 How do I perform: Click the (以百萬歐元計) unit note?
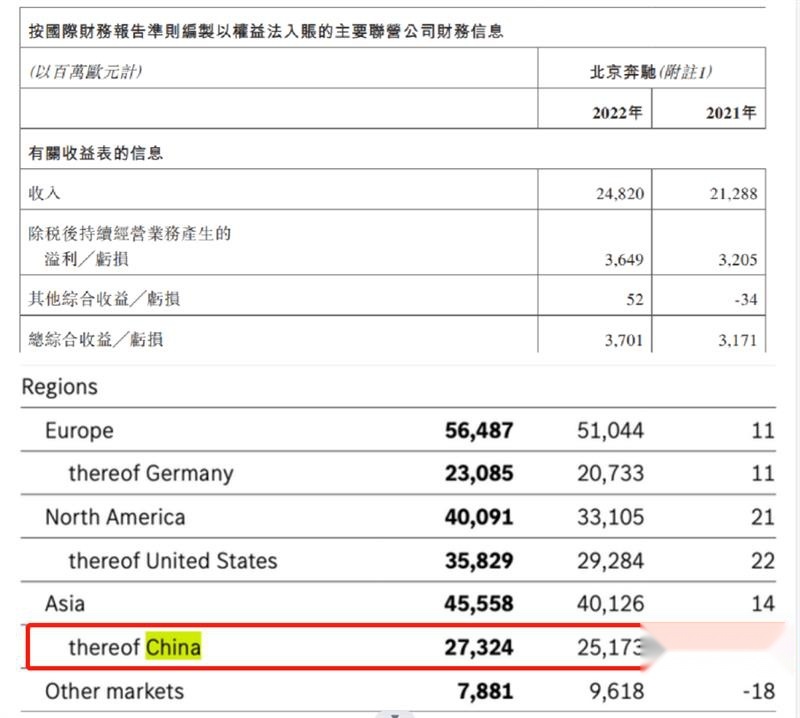pos(85,71)
